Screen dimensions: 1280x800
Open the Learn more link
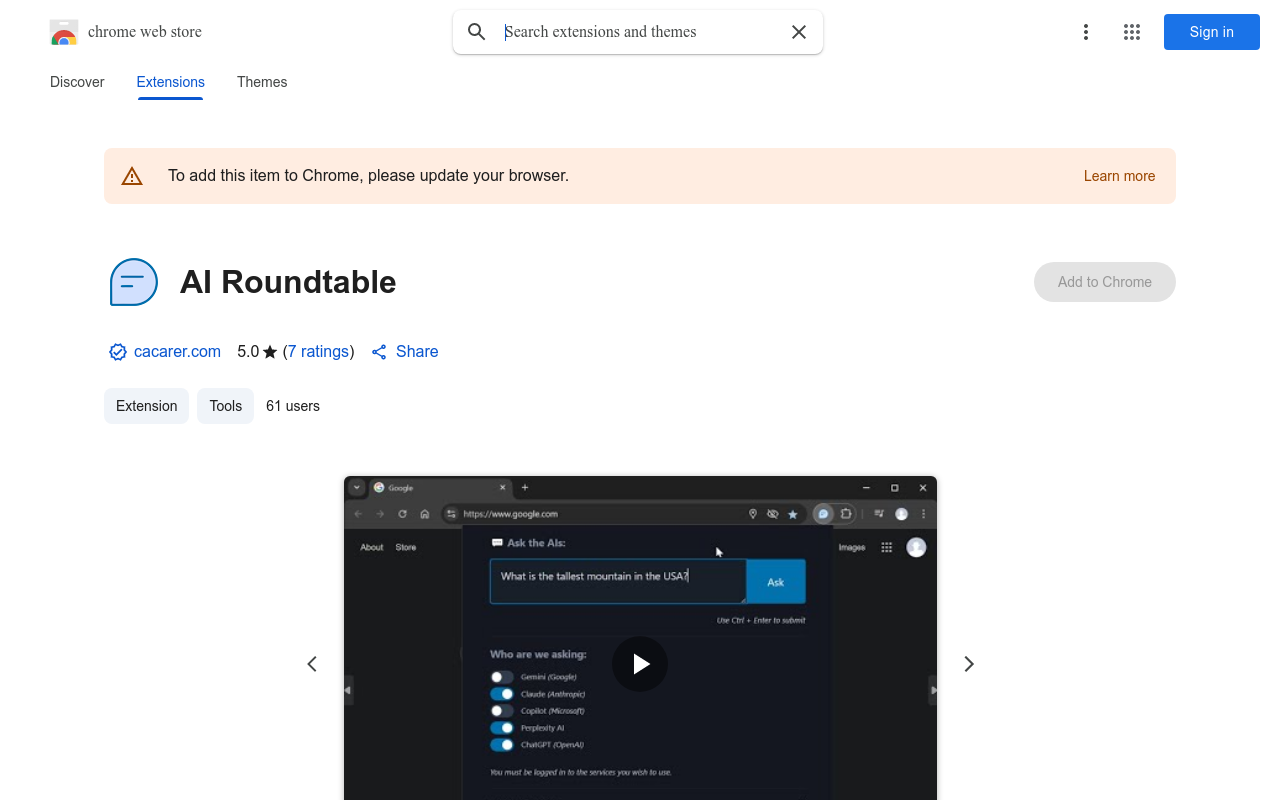[1119, 176]
